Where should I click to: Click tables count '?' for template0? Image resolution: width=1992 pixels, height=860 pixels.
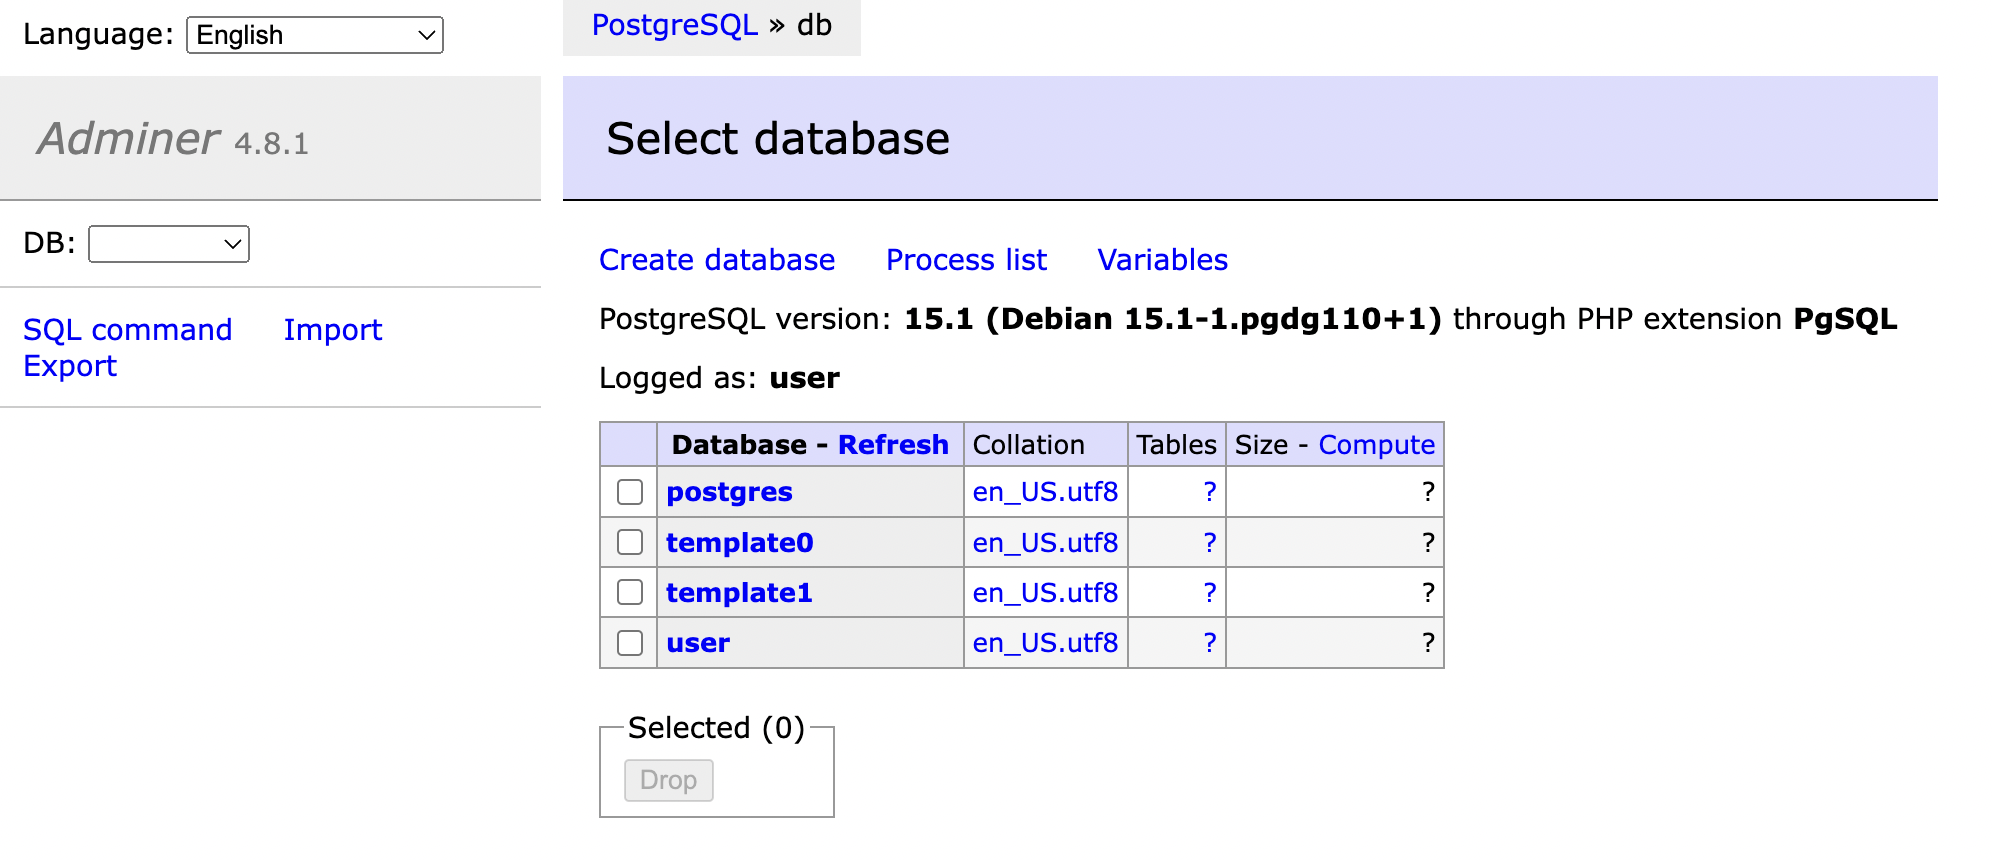point(1210,542)
